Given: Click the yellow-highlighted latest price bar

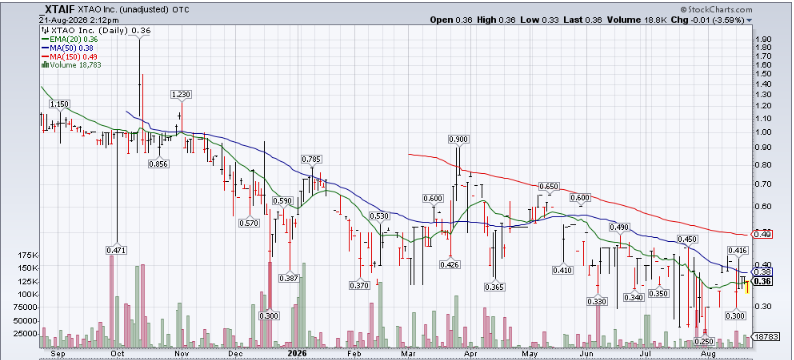Looking at the screenshot, I should [748, 287].
